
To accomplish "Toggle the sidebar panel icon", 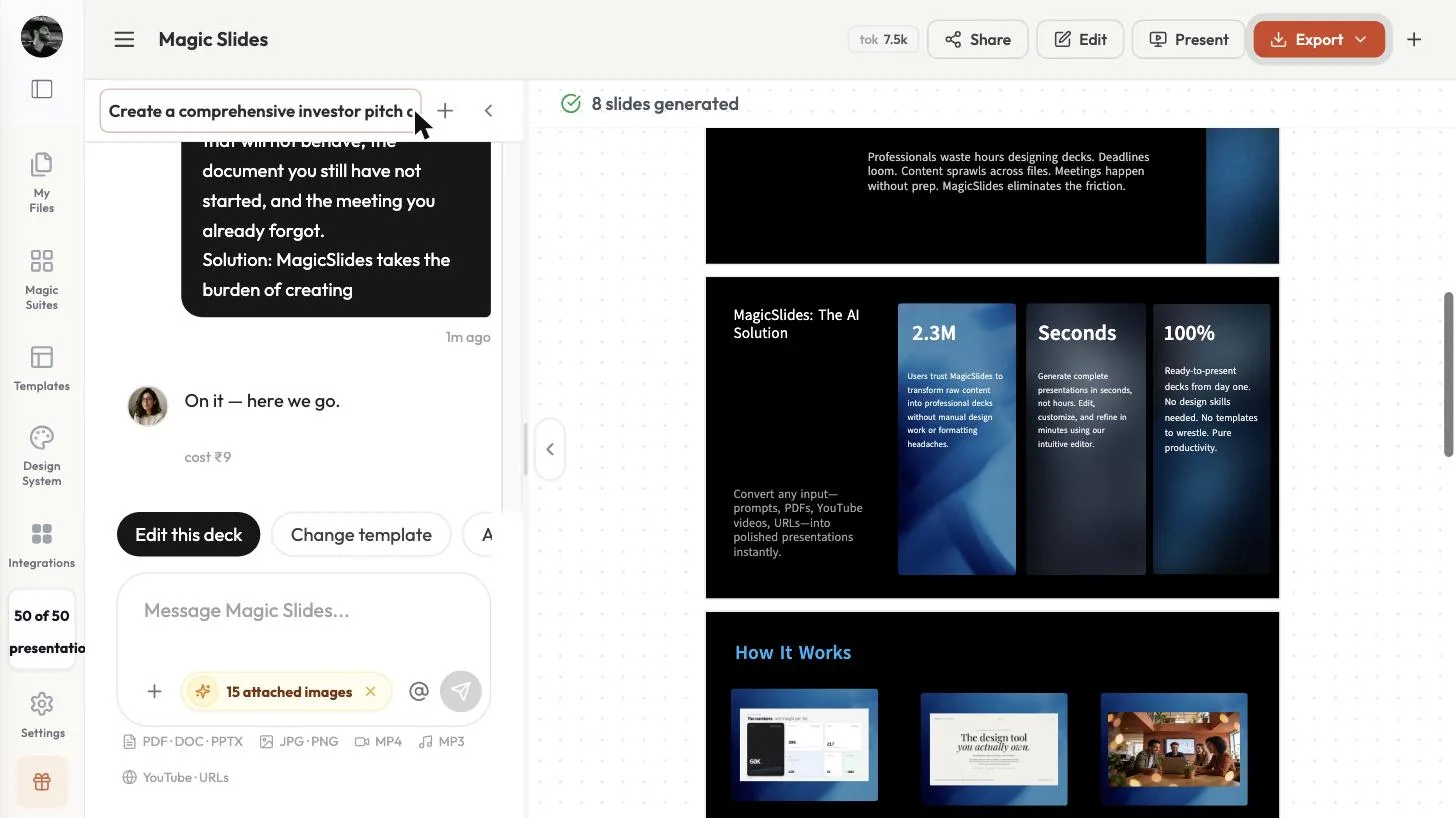I will point(42,89).
